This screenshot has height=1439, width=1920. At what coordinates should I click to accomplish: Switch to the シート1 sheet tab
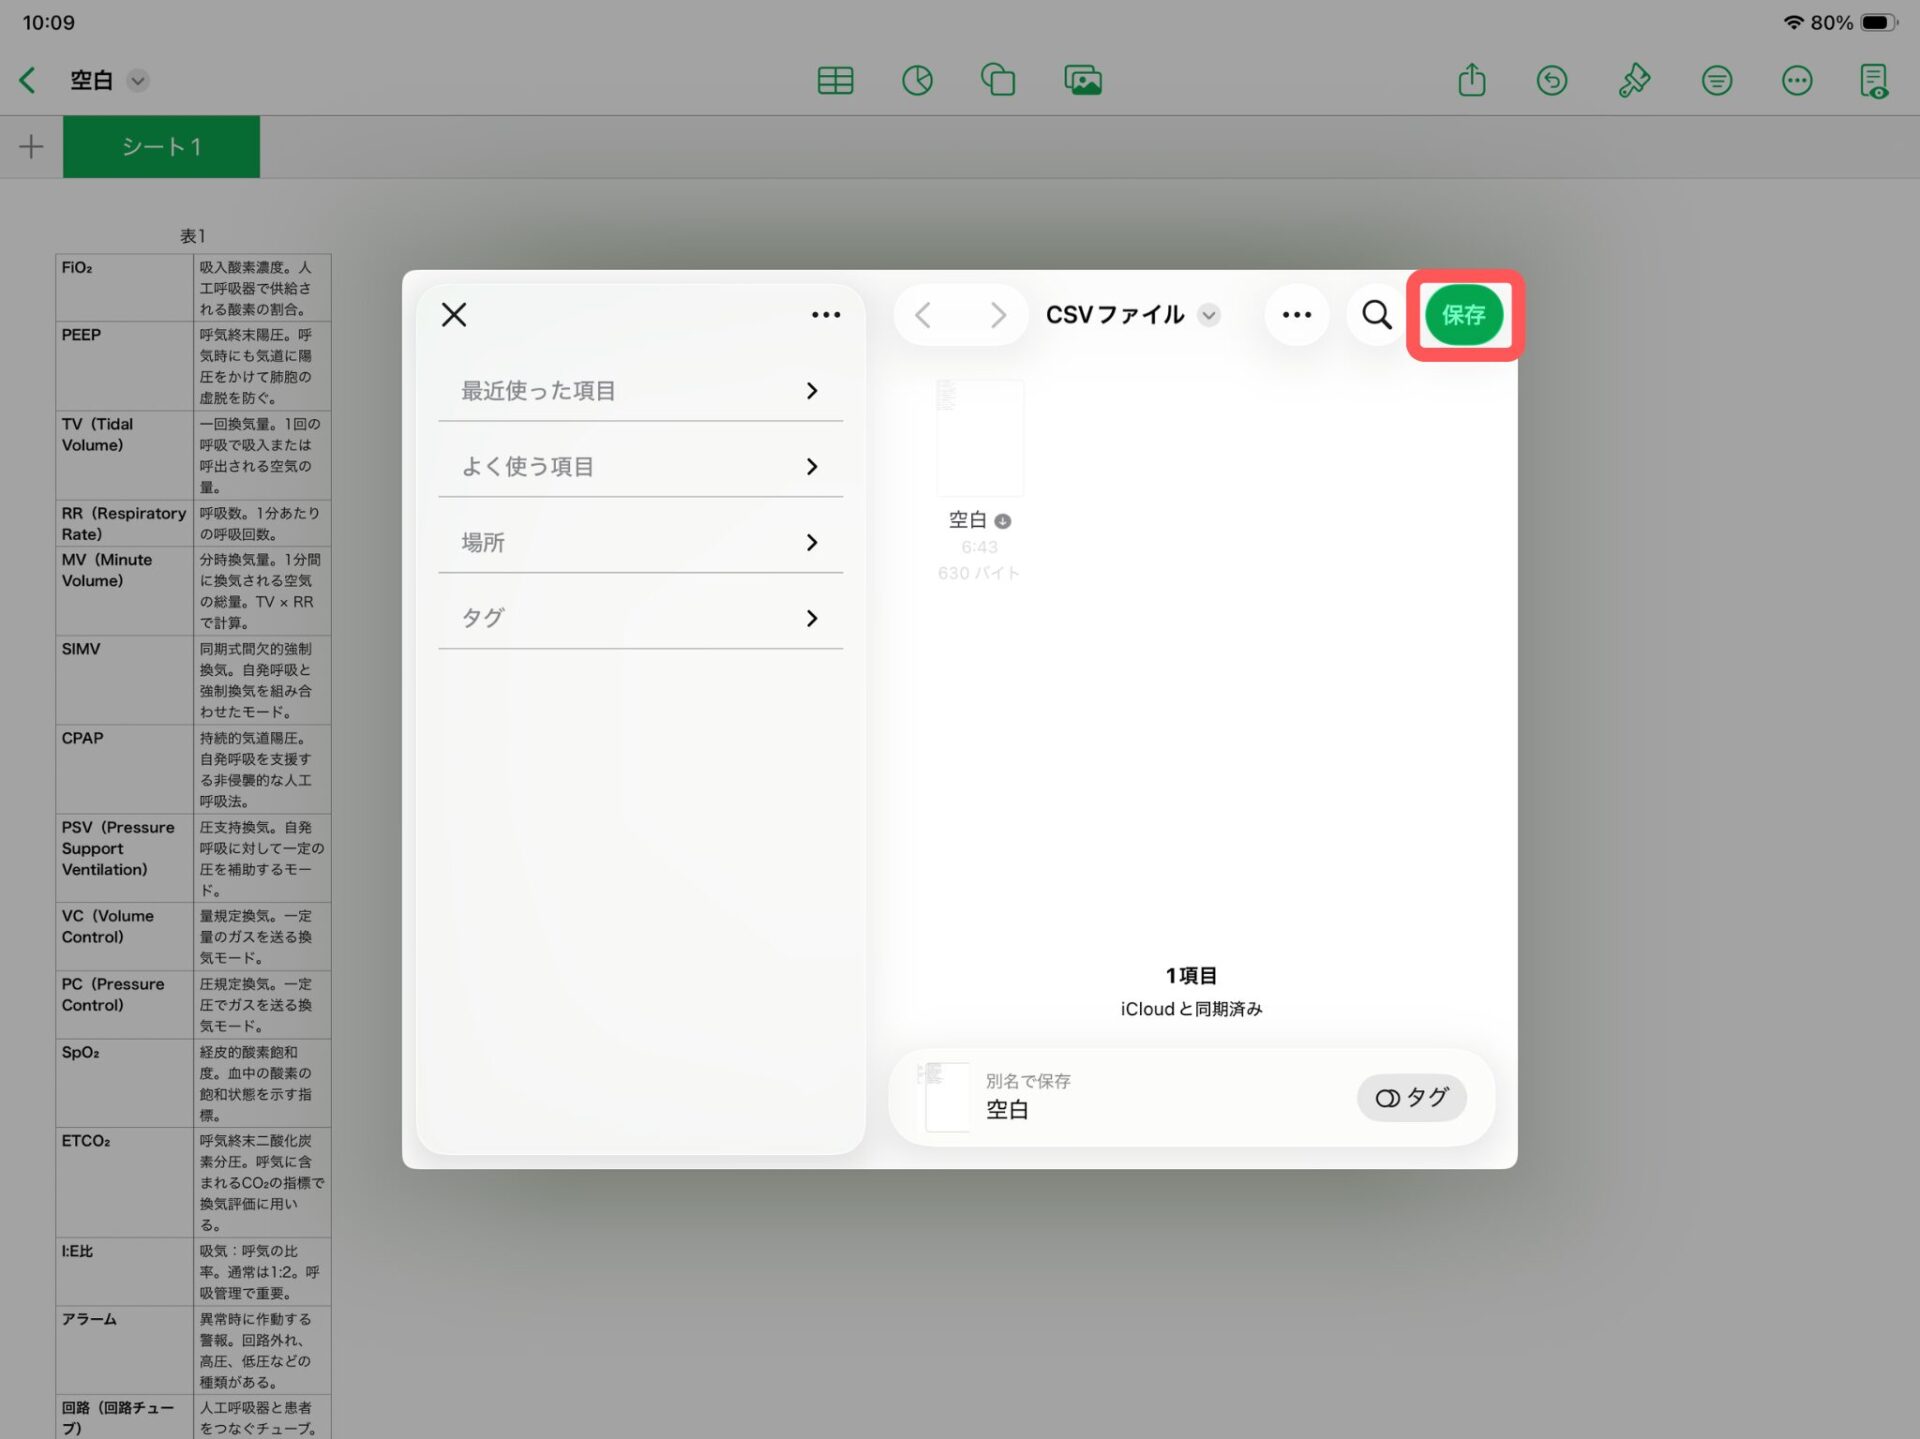(161, 147)
